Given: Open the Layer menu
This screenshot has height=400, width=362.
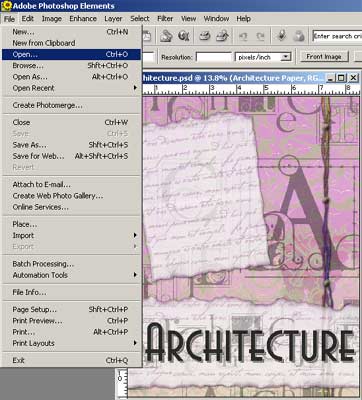Looking at the screenshot, I should 113,19.
